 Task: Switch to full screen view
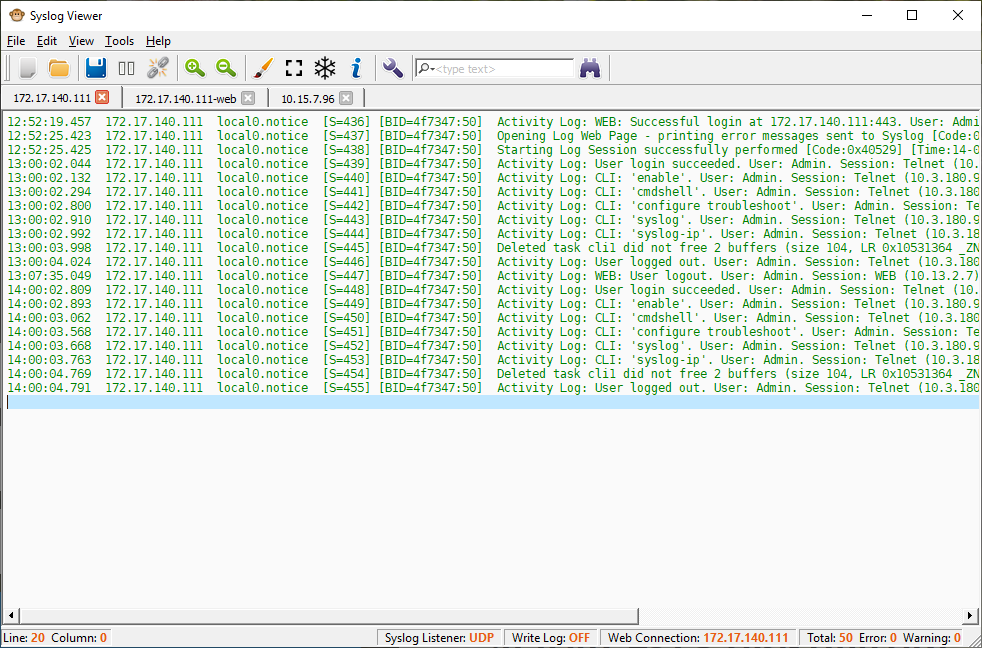click(x=293, y=67)
